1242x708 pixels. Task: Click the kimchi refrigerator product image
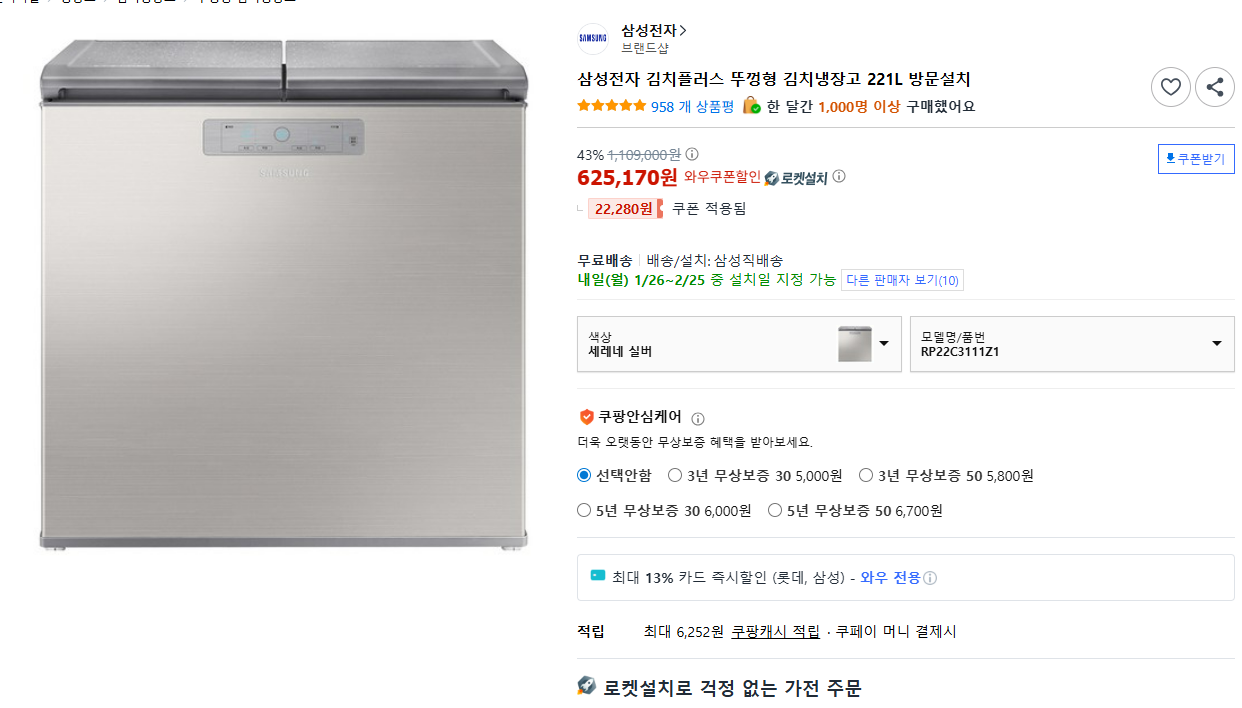[x=284, y=295]
